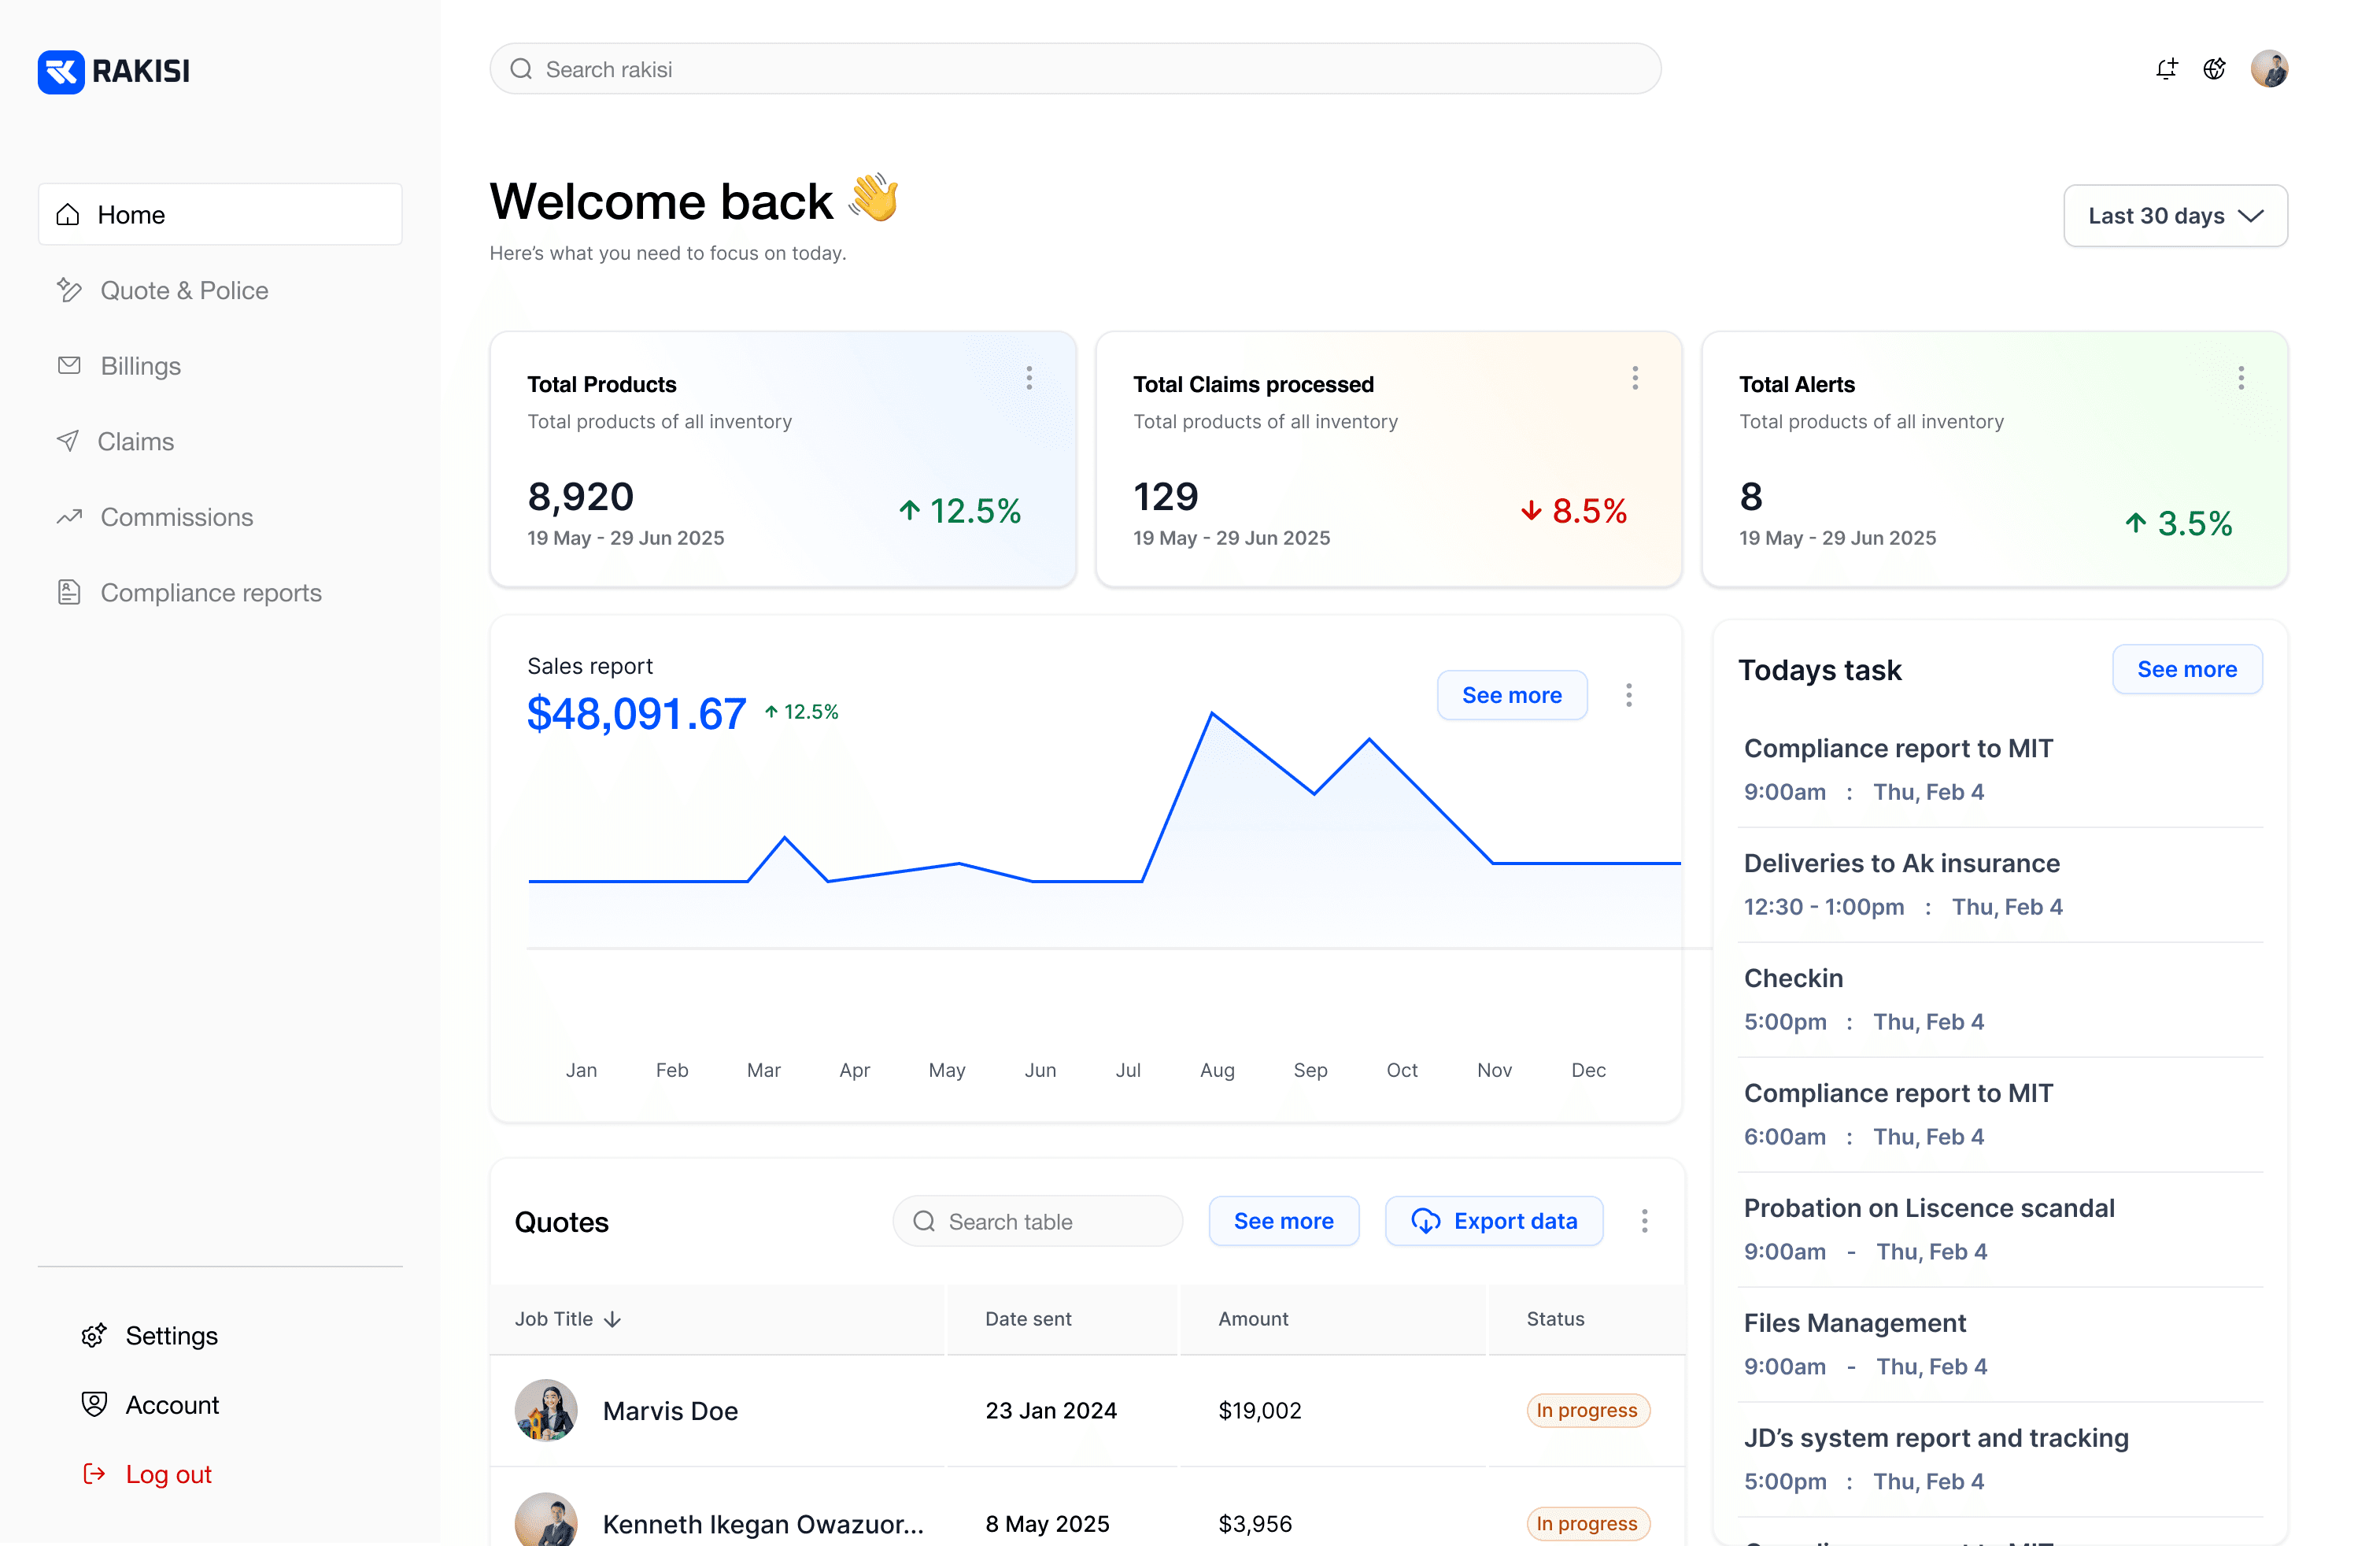Open Total Products card options menu
The width and height of the screenshot is (2380, 1546).
tap(1029, 378)
